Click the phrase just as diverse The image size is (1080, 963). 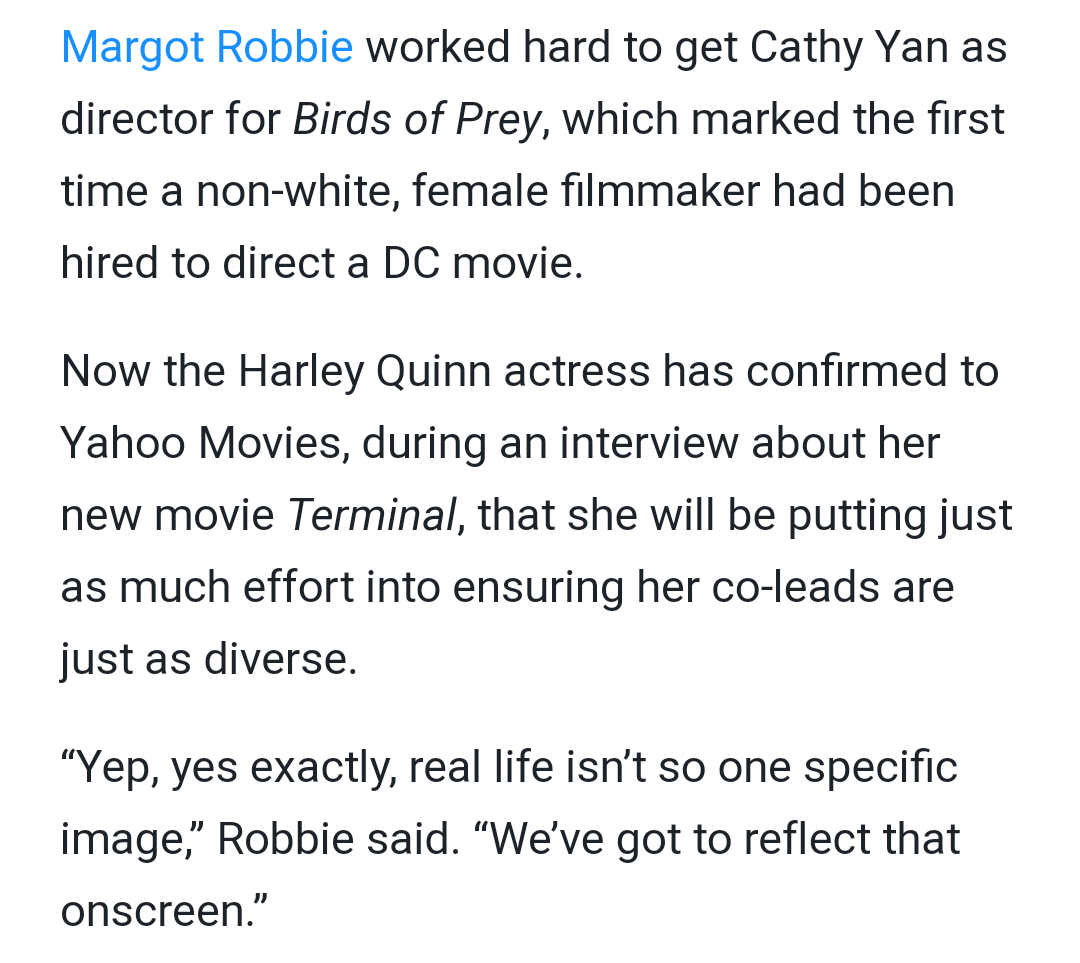pos(208,659)
